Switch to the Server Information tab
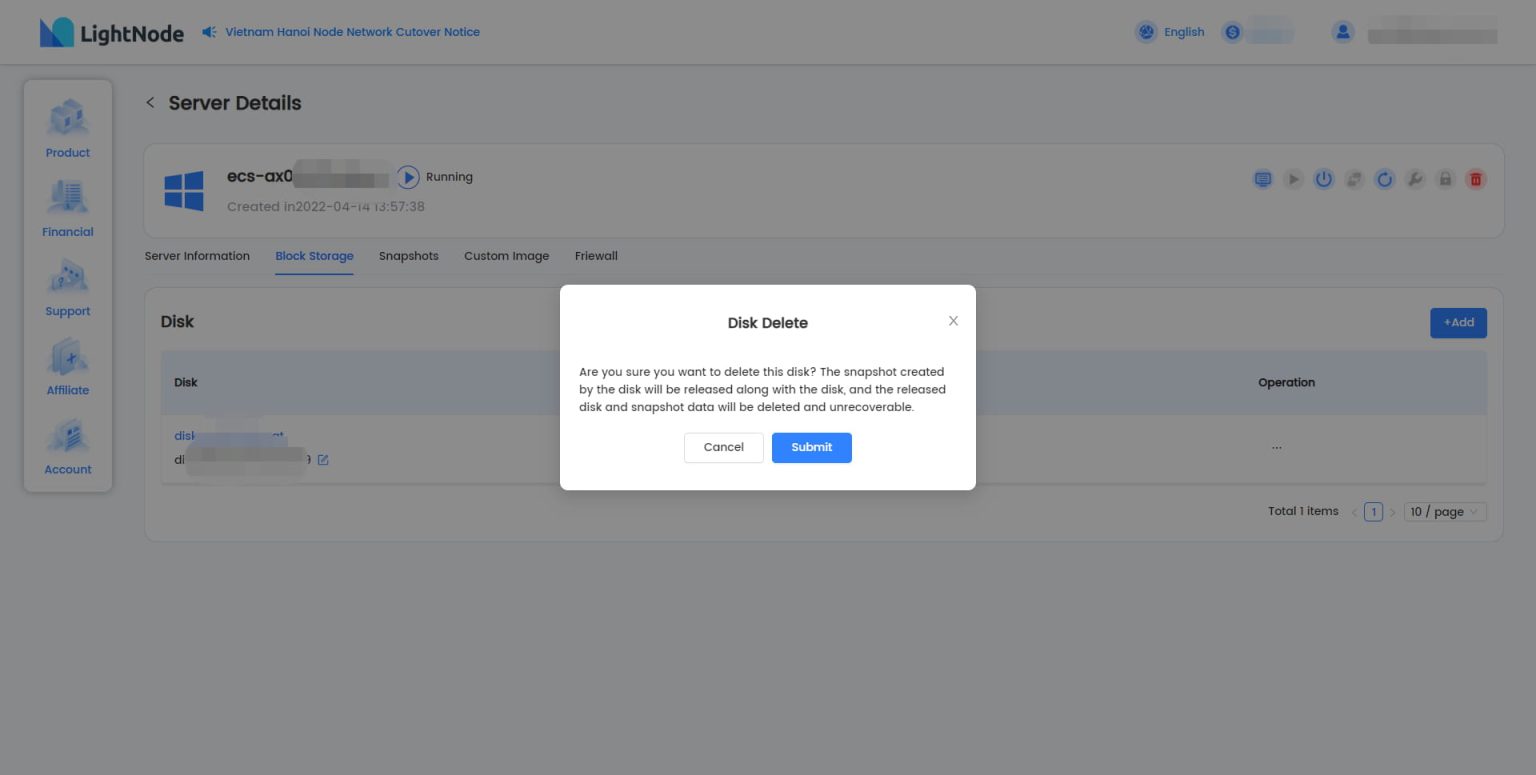This screenshot has width=1536, height=775. point(197,256)
